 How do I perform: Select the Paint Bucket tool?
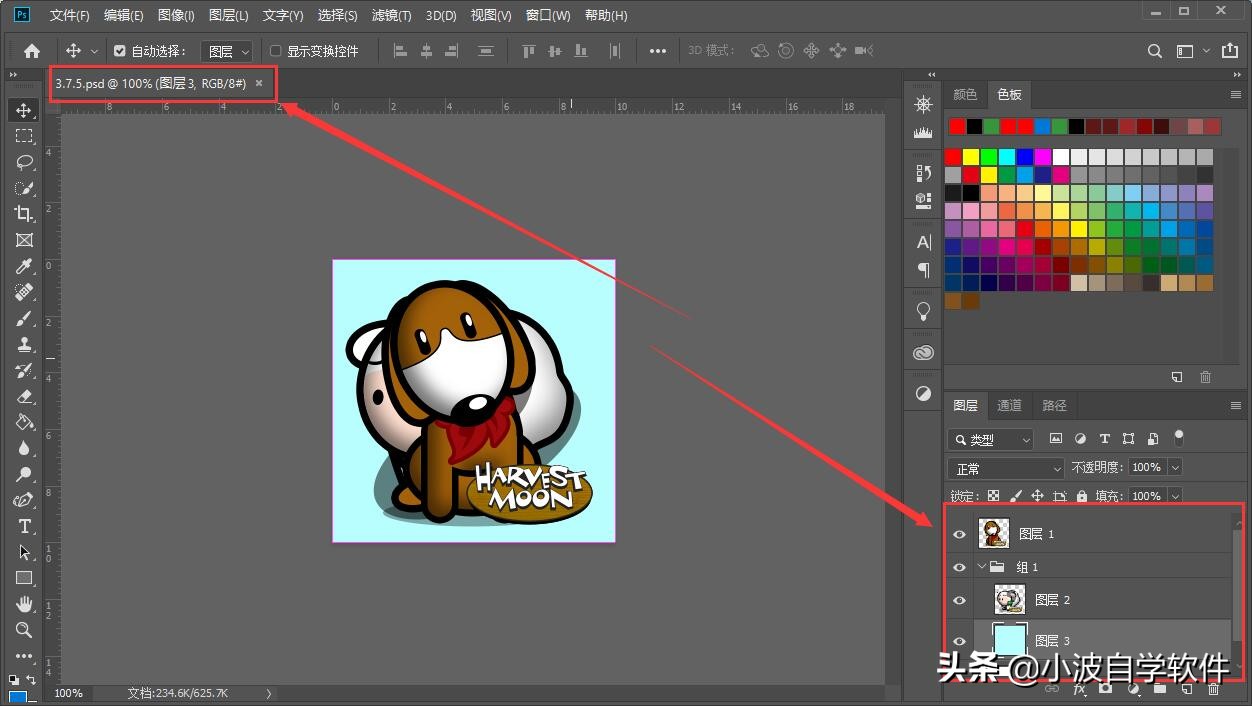tap(24, 422)
